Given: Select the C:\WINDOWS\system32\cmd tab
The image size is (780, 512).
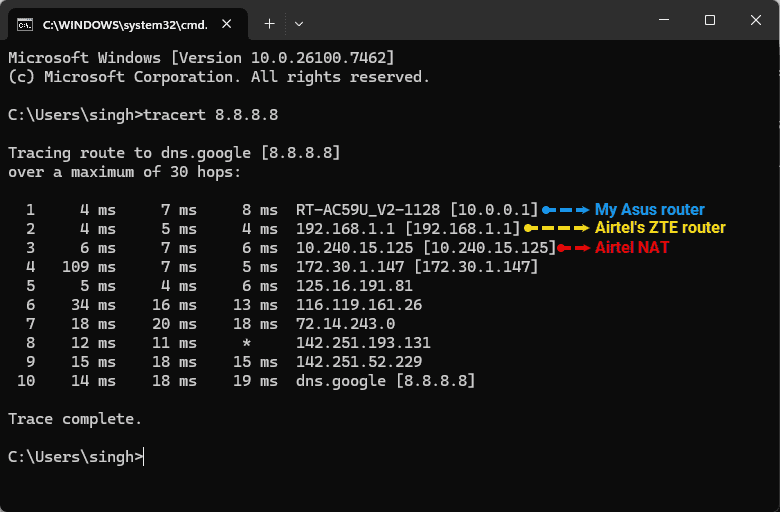Looking at the screenshot, I should 118,22.
